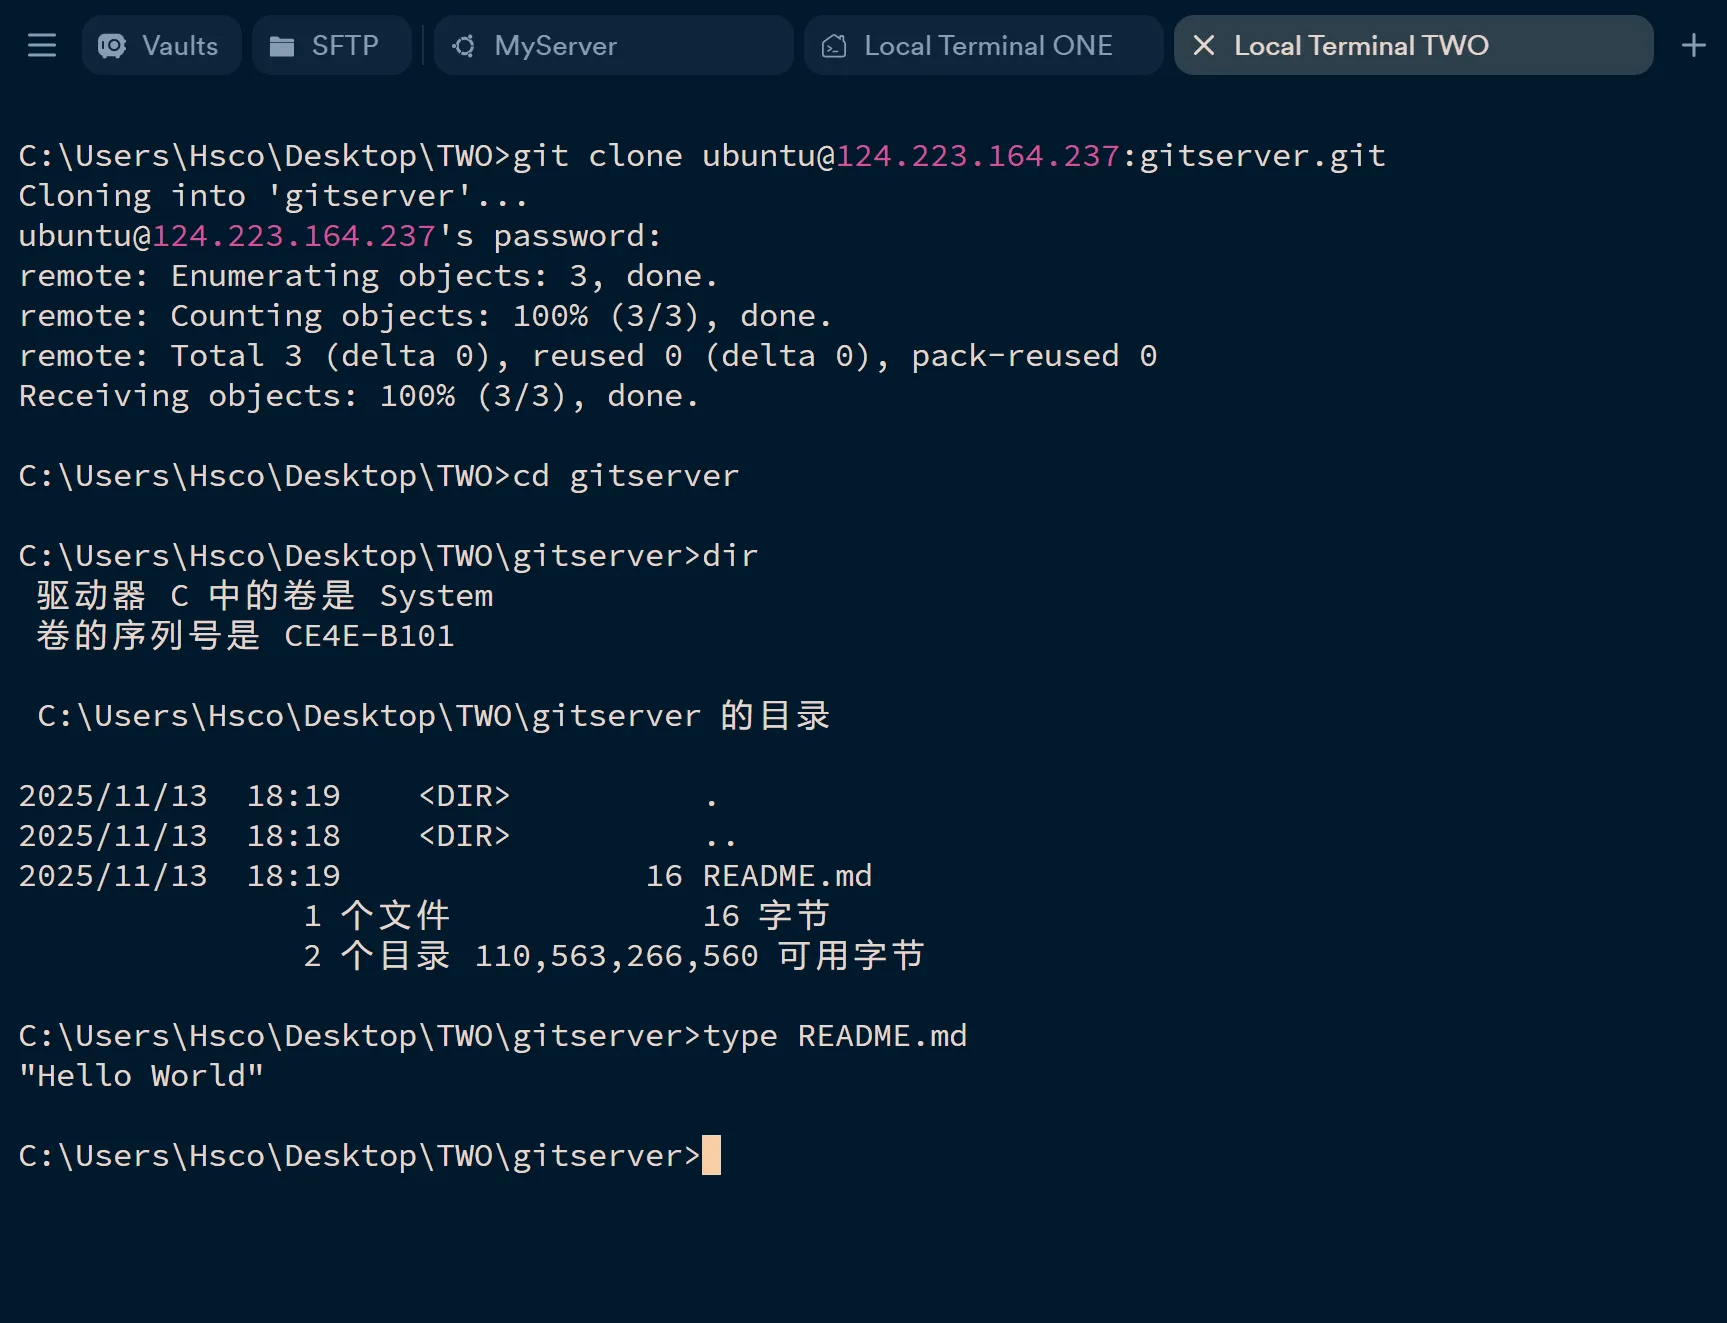Select the Local Terminal ONE tab

[x=988, y=46]
